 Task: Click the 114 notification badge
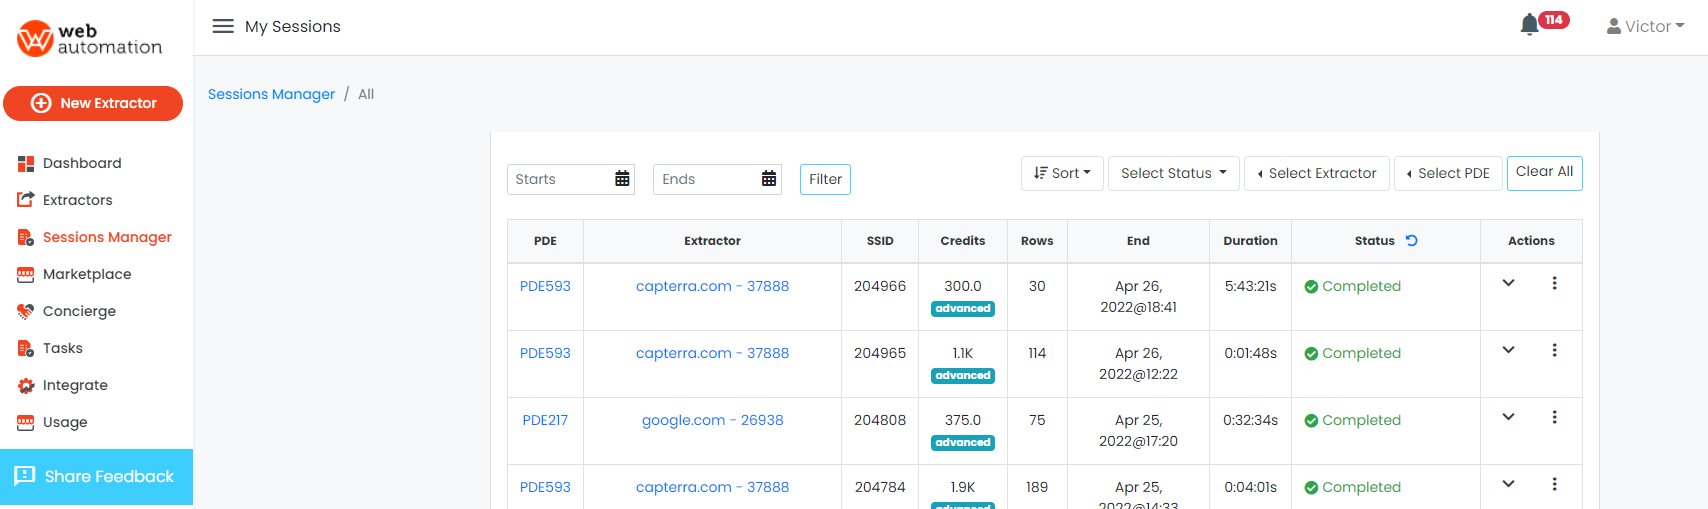point(1554,20)
